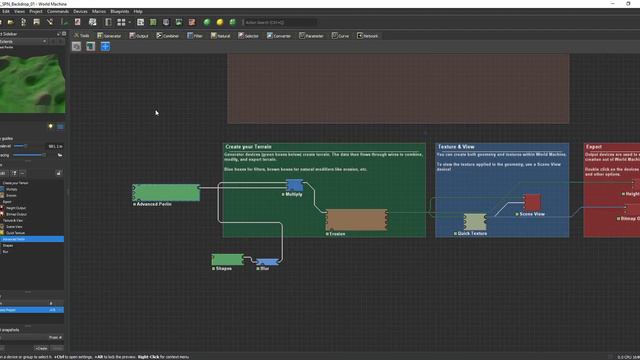
Task: Open dropdown arrow next to grid layout icon
Action: tap(129, 22)
